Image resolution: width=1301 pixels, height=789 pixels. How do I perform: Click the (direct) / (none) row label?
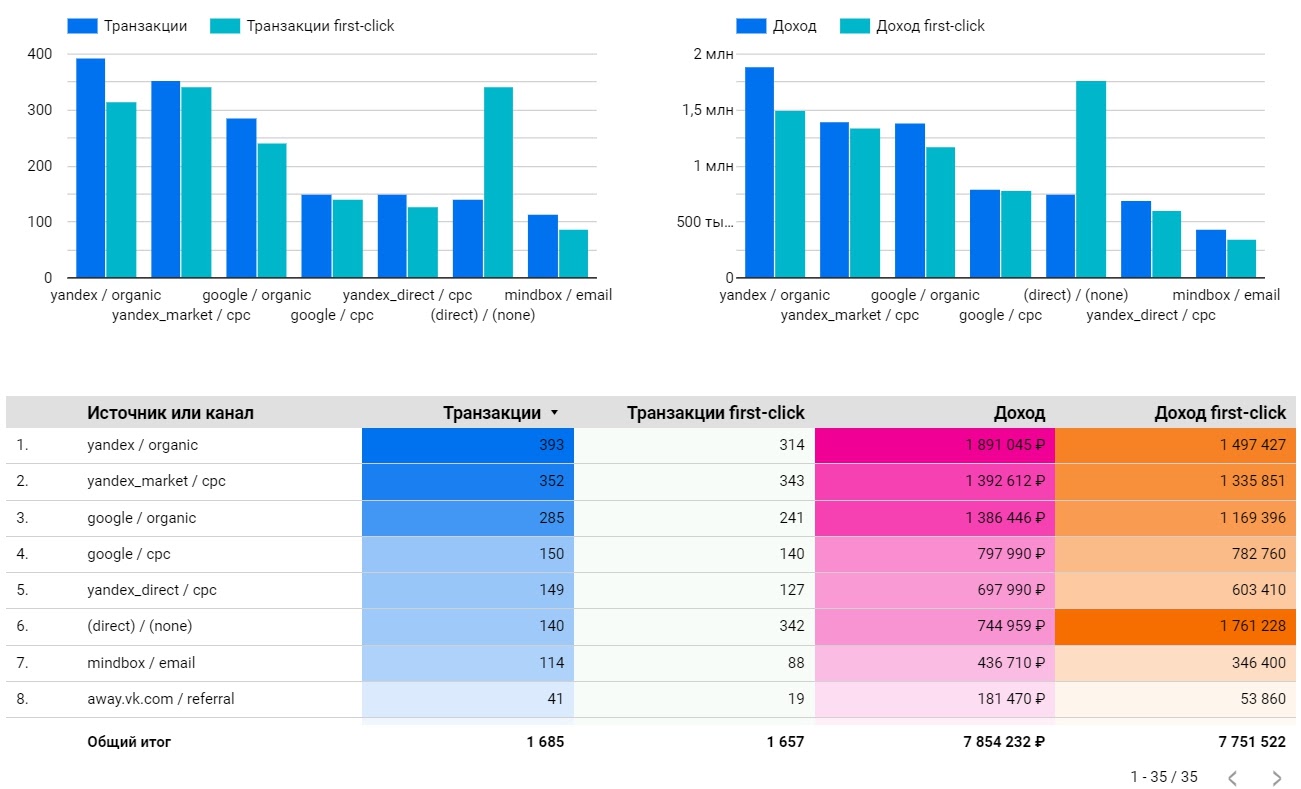point(139,626)
